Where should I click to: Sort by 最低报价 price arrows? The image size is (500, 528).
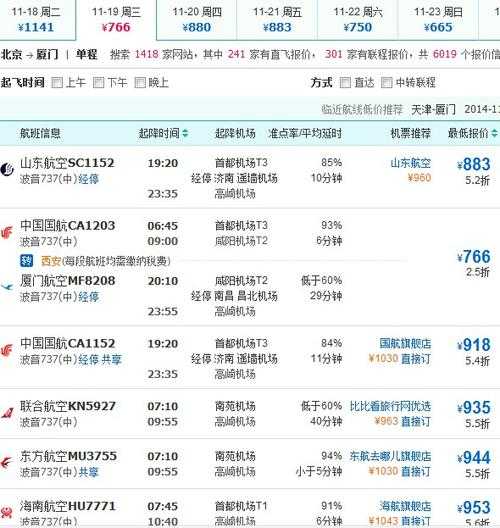point(494,133)
